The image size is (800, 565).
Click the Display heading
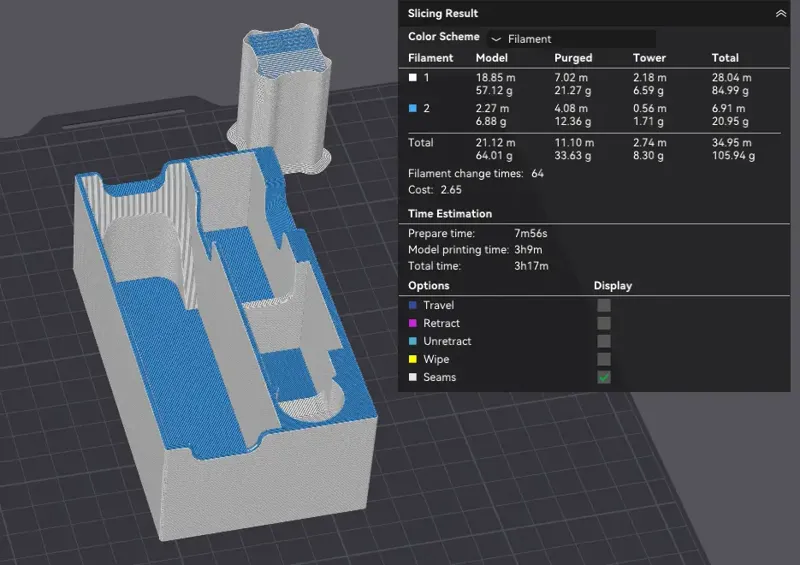coord(612,285)
